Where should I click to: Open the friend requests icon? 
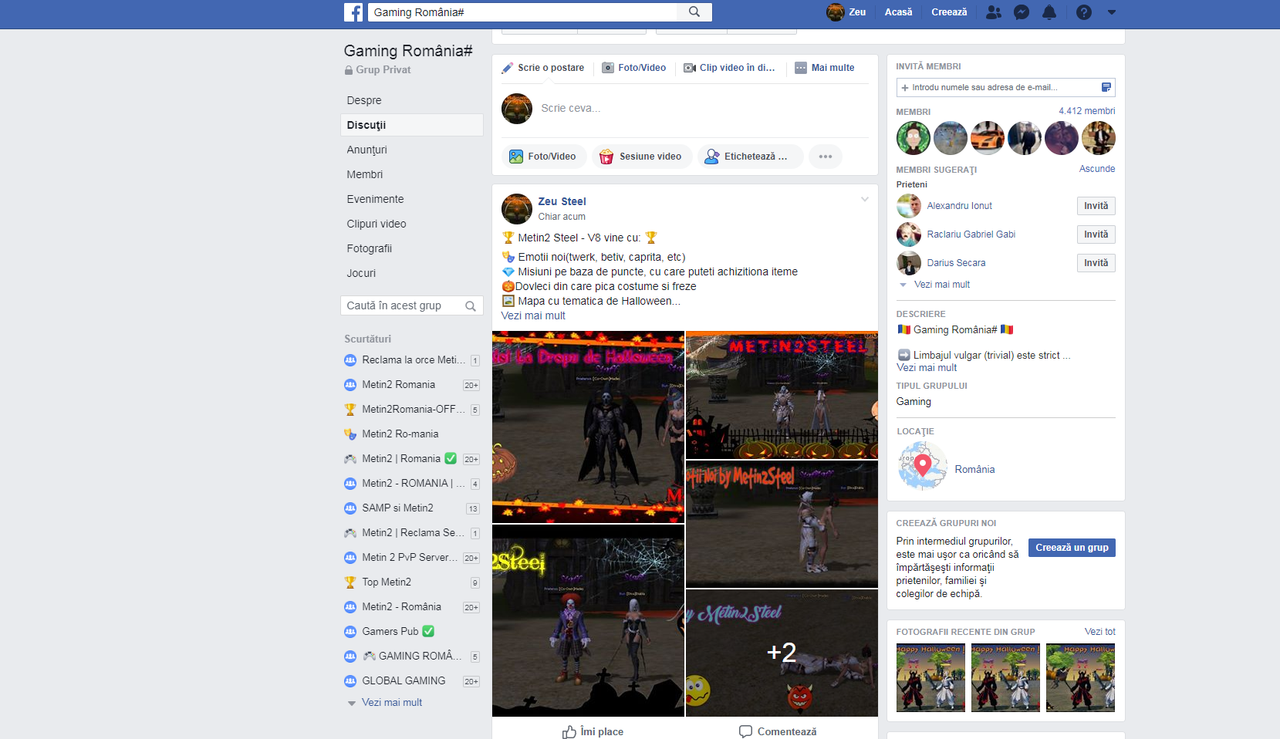(992, 11)
